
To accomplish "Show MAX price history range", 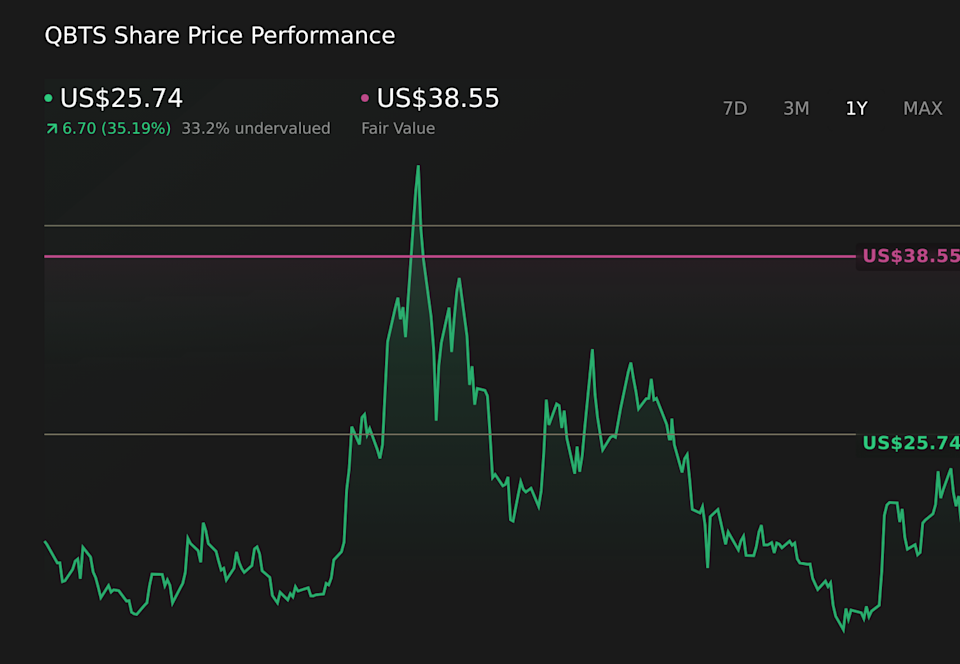I will (923, 108).
